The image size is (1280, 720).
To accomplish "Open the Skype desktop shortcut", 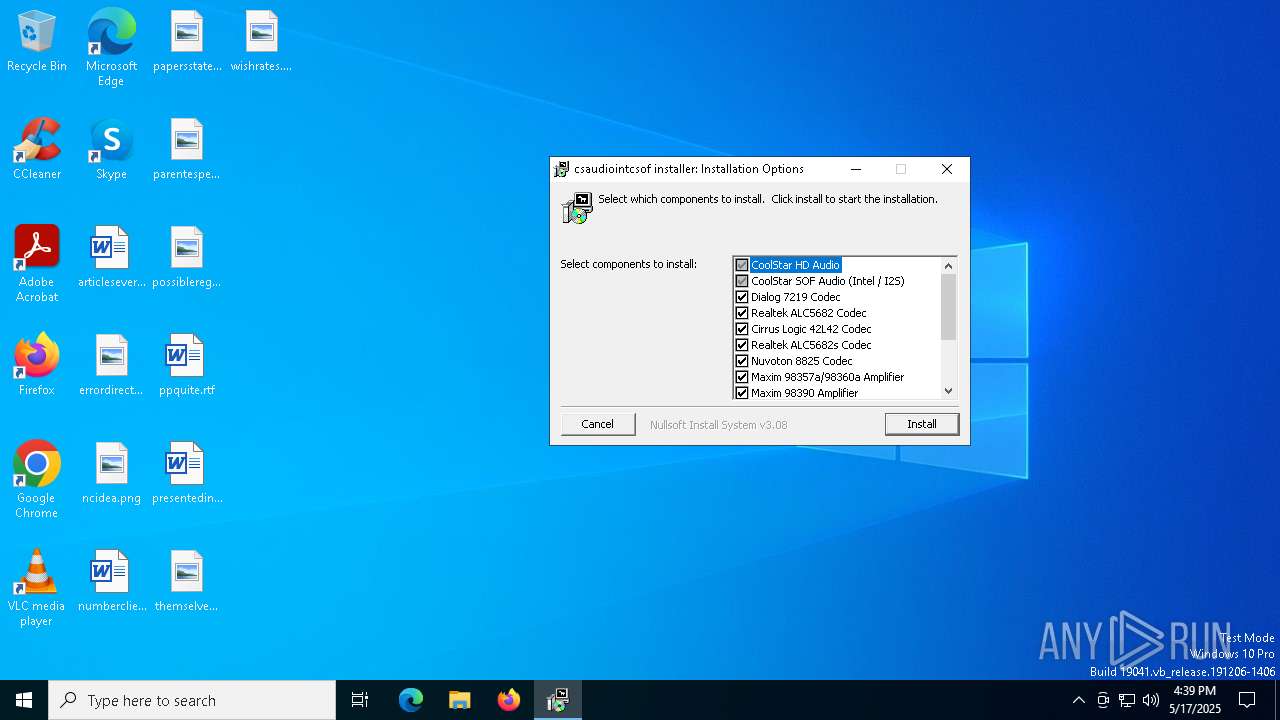I will pos(111,150).
